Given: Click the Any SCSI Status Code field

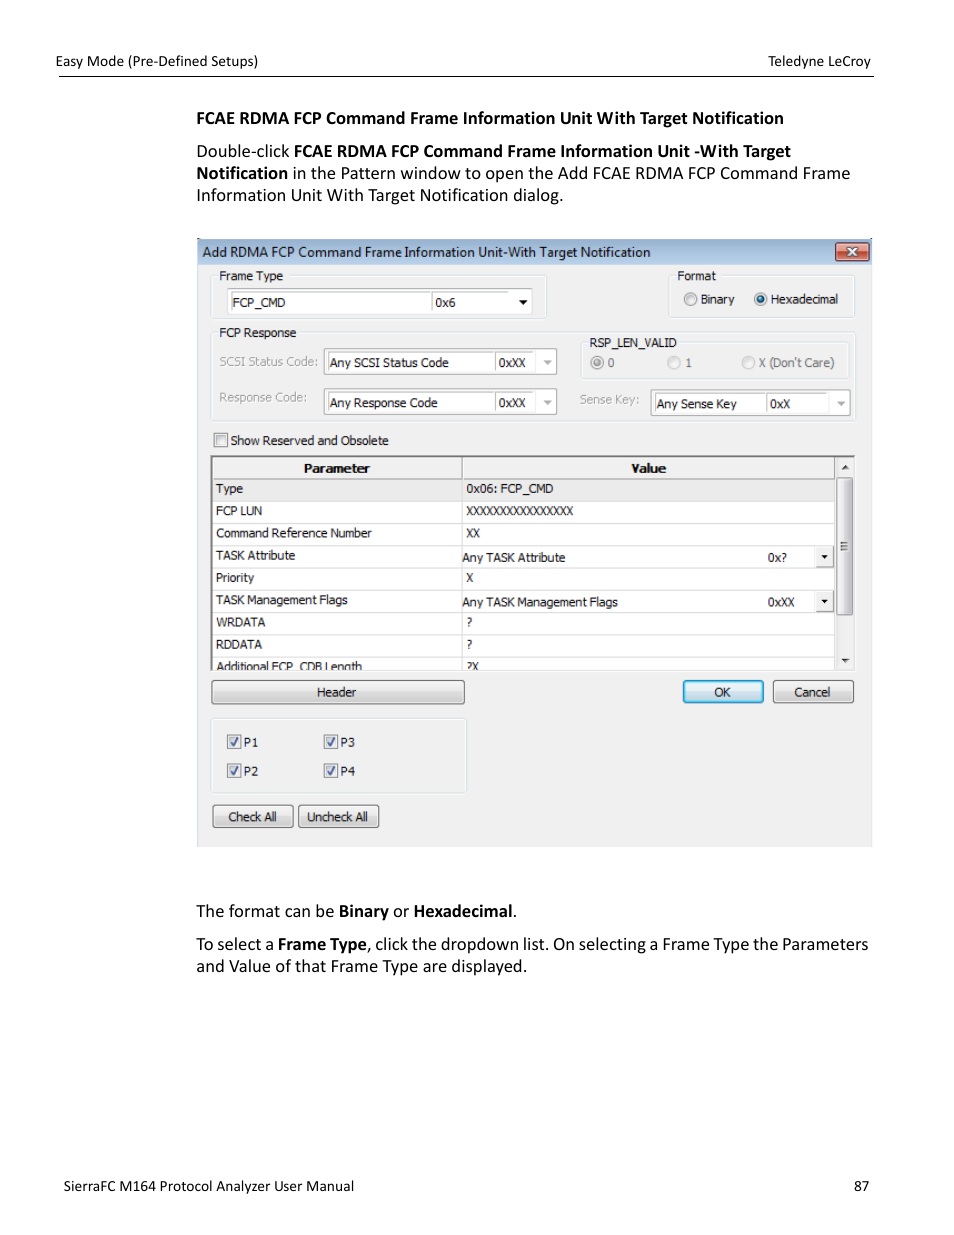Looking at the screenshot, I should [x=411, y=362].
